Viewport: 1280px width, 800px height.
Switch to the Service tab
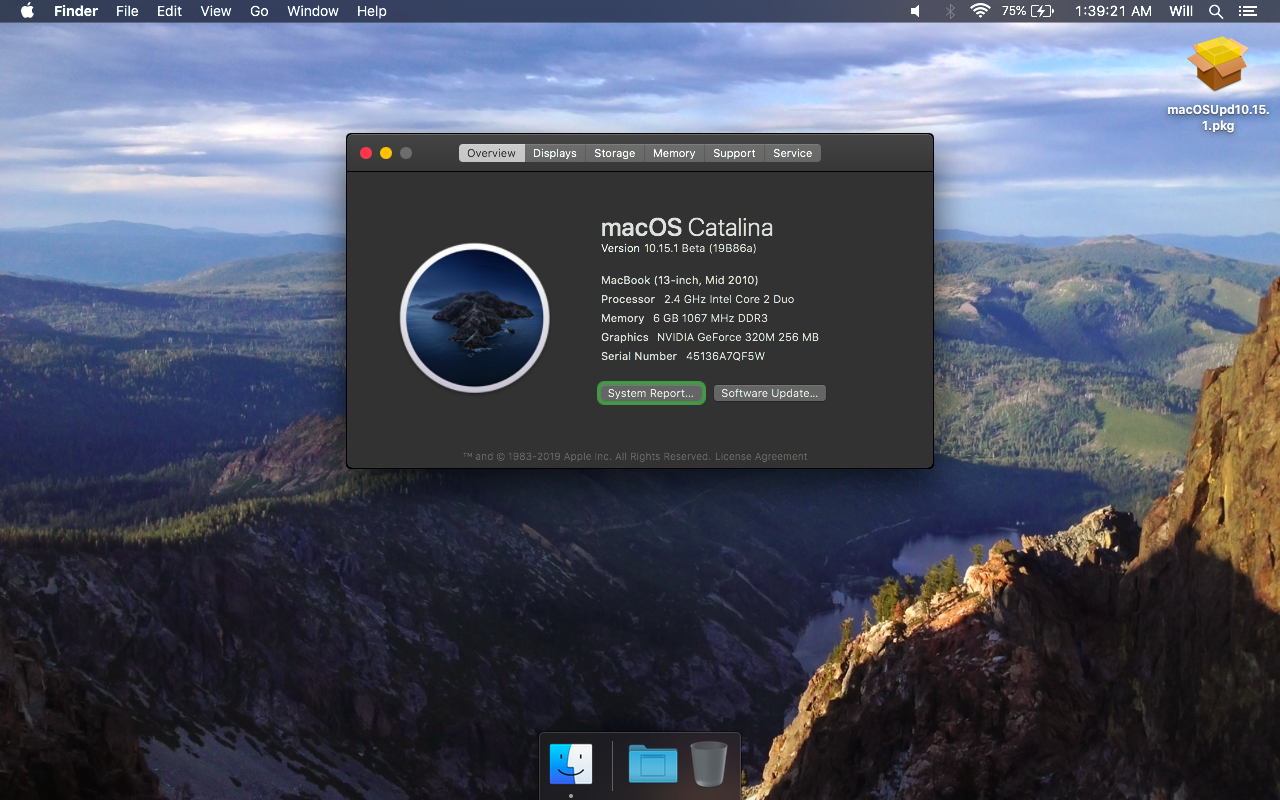793,153
